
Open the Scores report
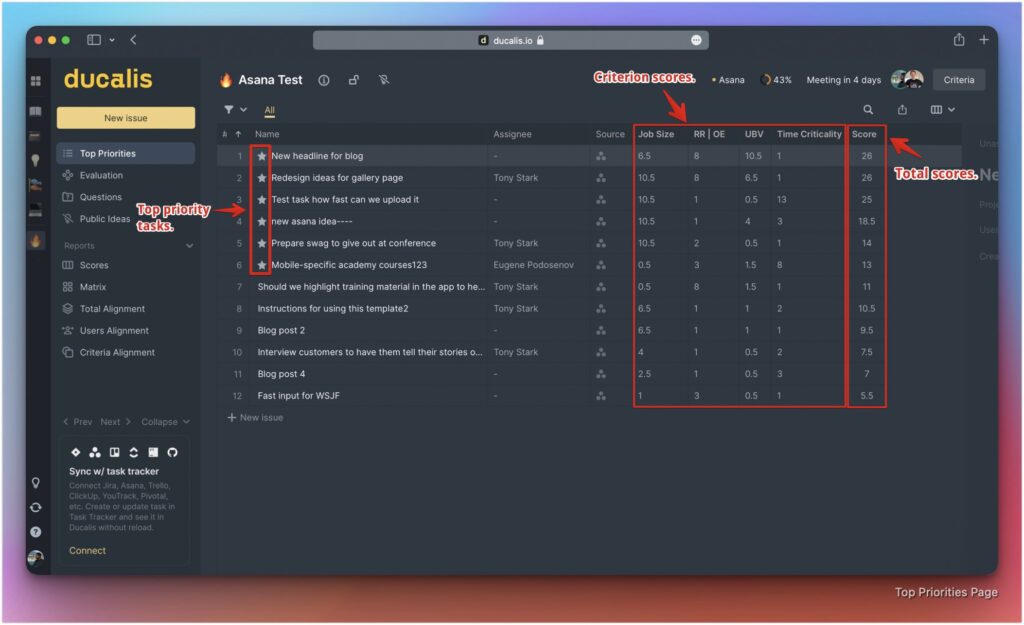pyautogui.click(x=93, y=265)
